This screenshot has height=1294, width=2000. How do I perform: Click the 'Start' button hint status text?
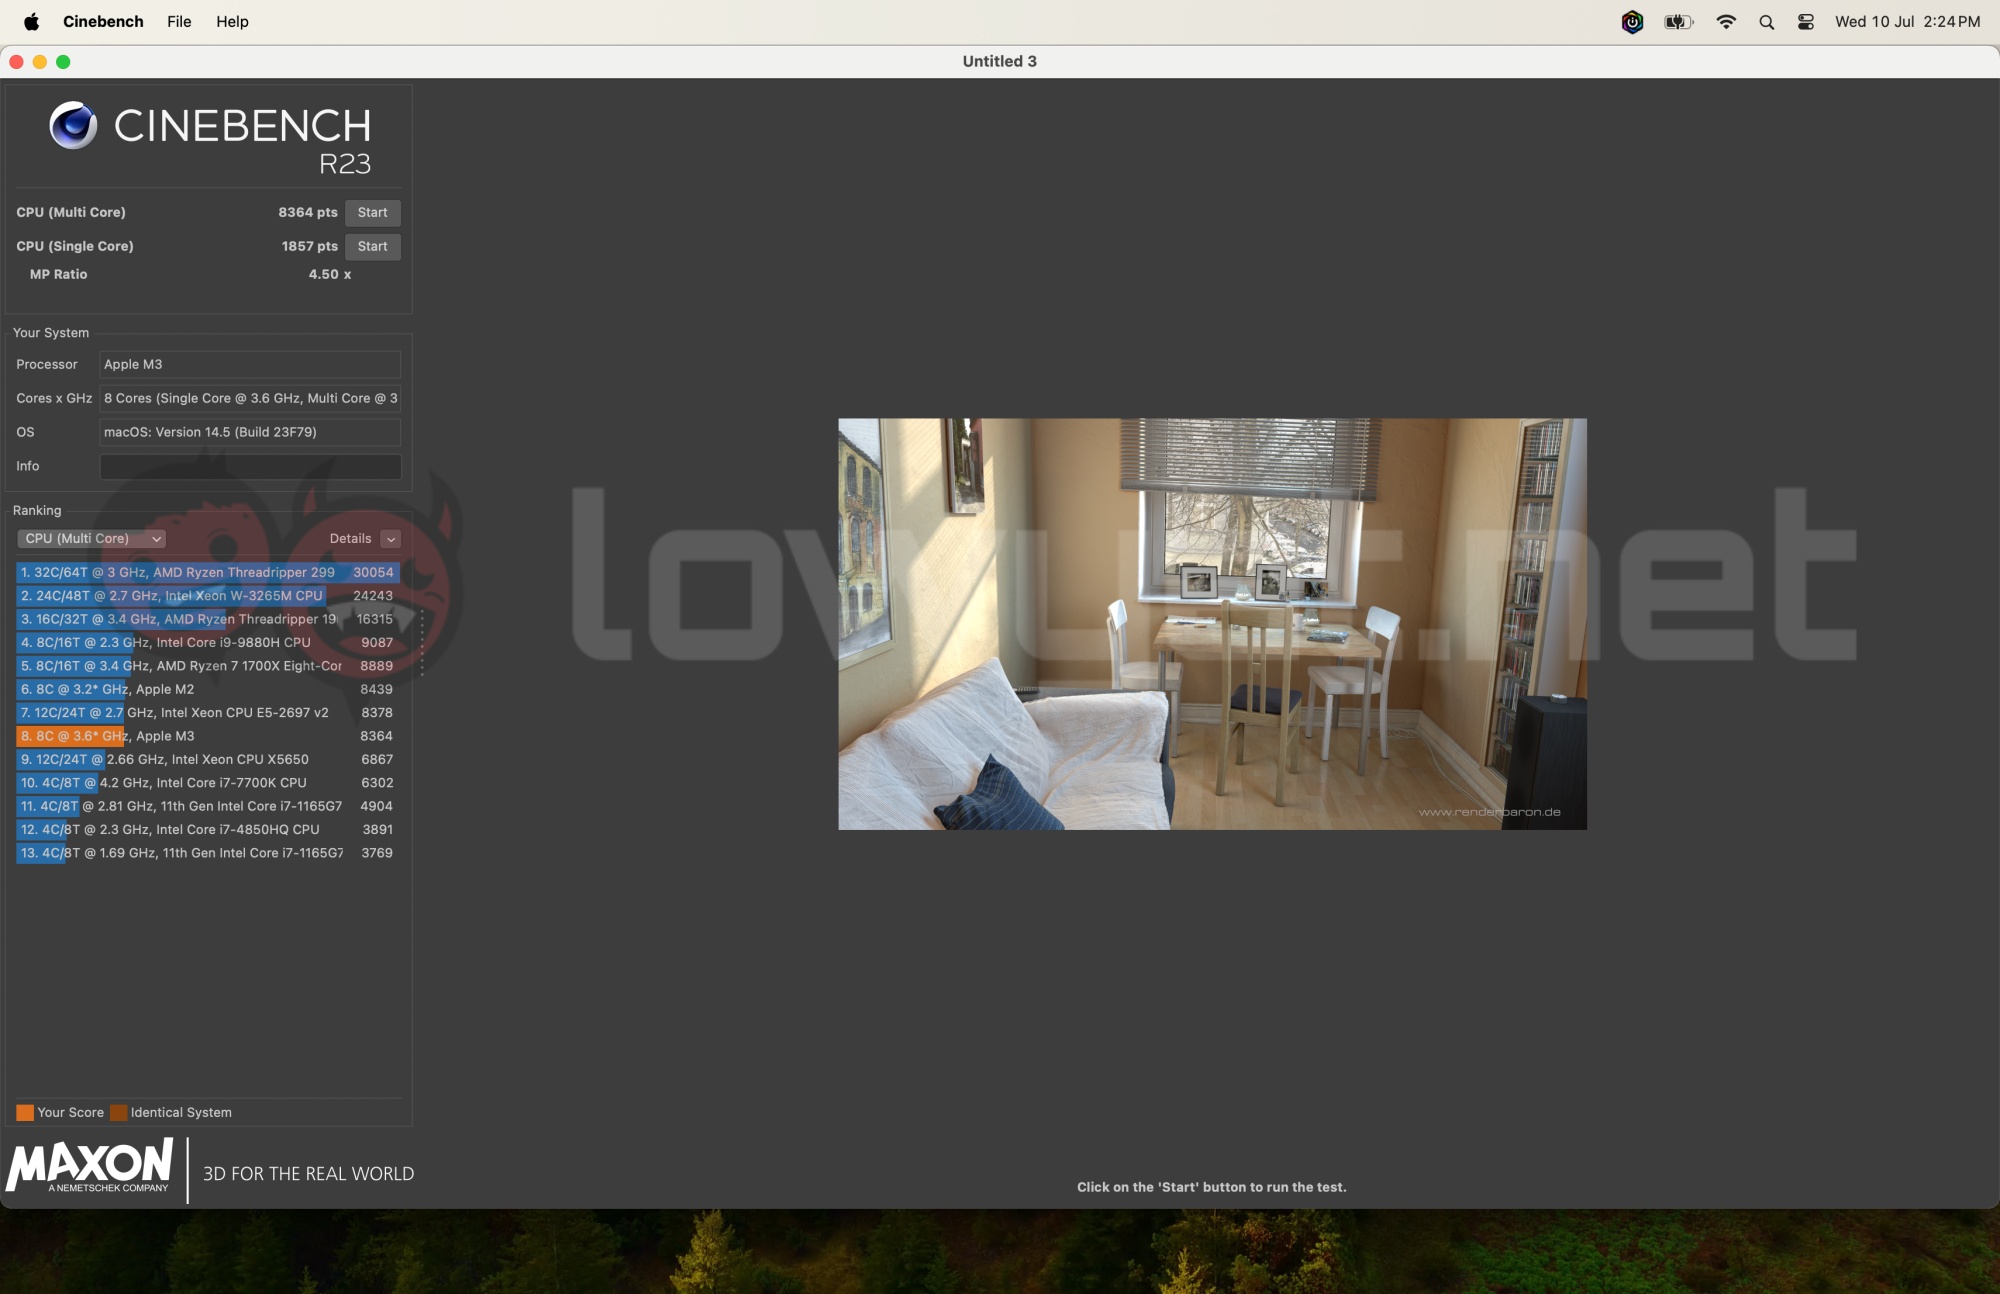tap(1211, 1187)
